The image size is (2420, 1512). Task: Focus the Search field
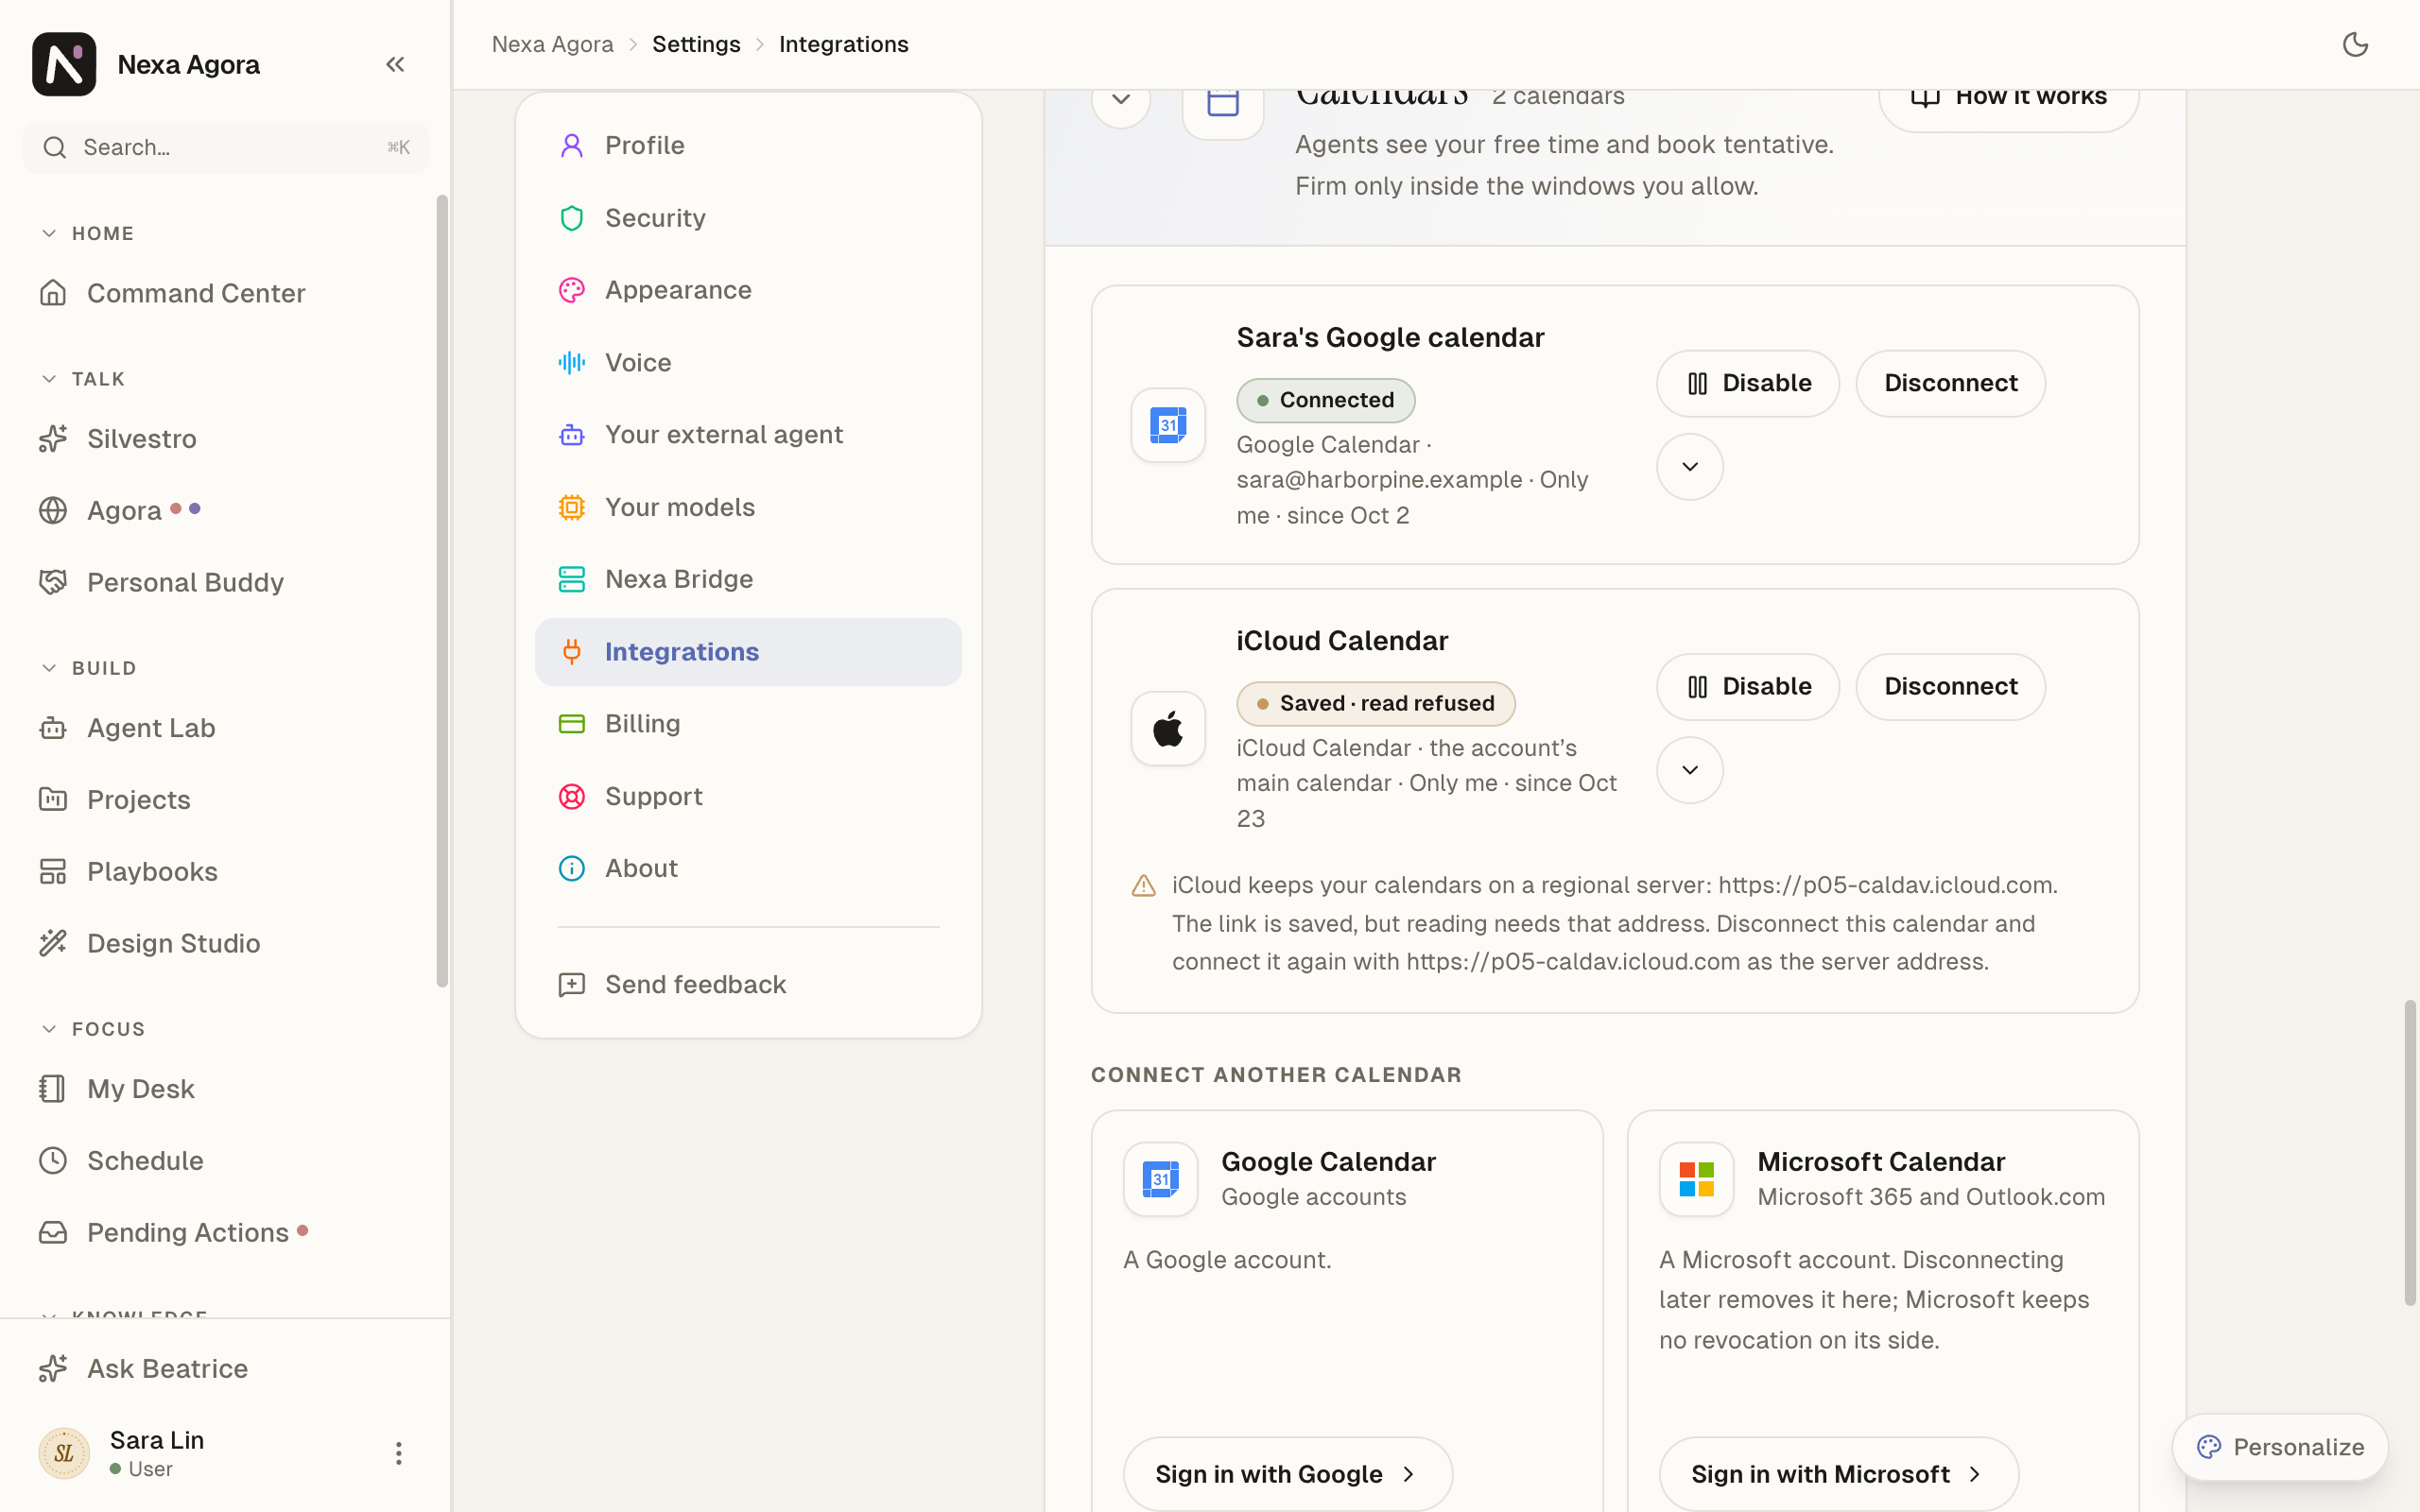pyautogui.click(x=226, y=147)
